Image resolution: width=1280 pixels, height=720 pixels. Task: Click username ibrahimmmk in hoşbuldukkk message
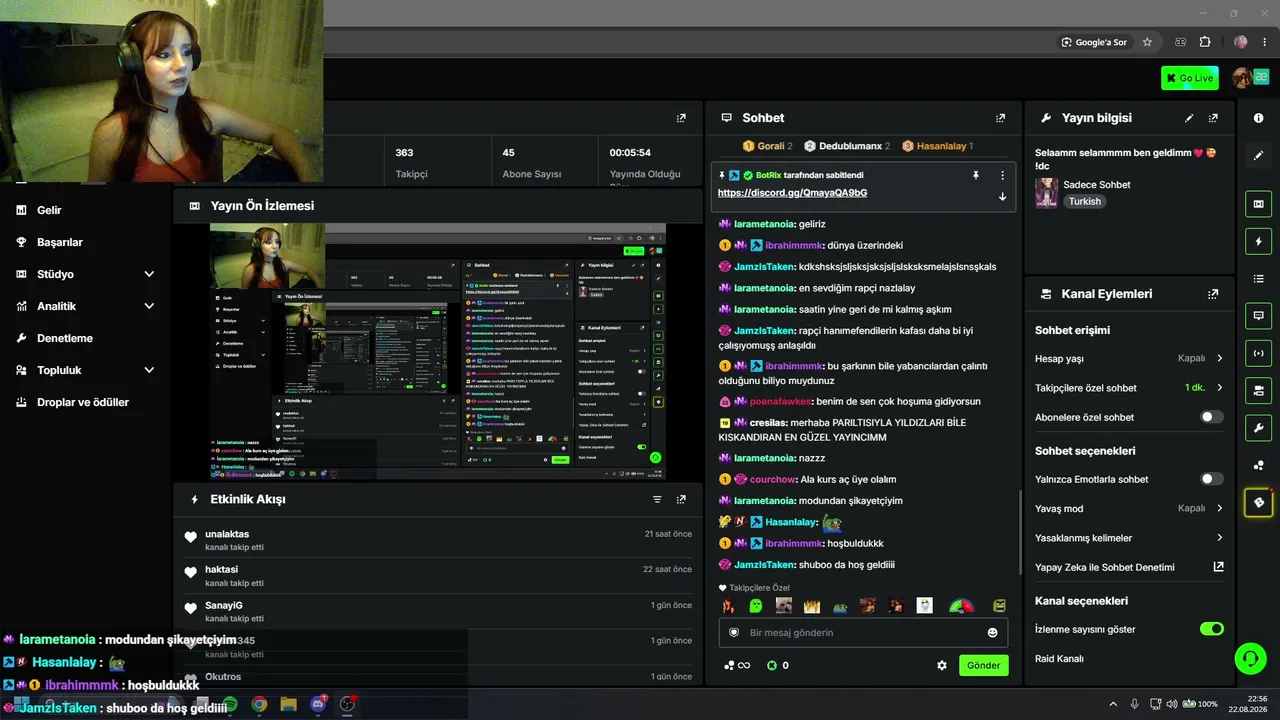pos(793,543)
